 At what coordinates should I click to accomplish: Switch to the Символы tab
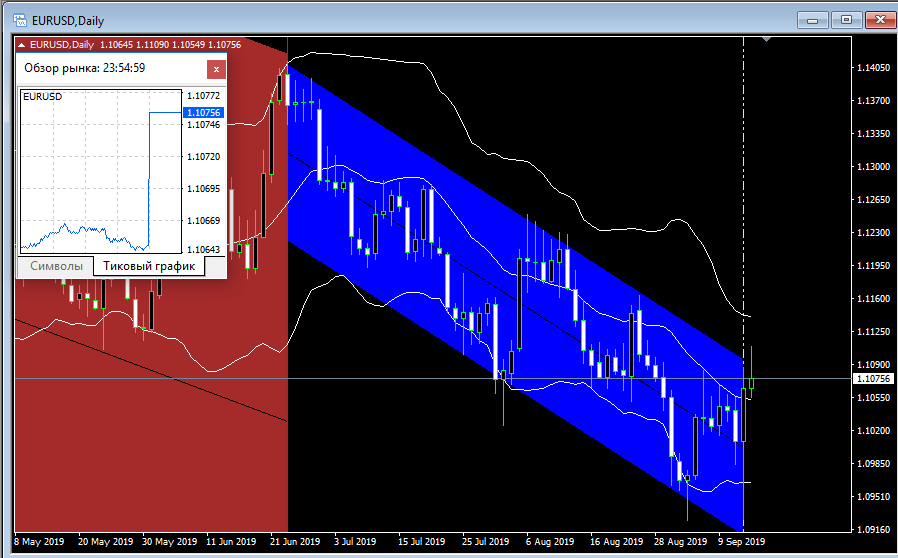coord(56,266)
